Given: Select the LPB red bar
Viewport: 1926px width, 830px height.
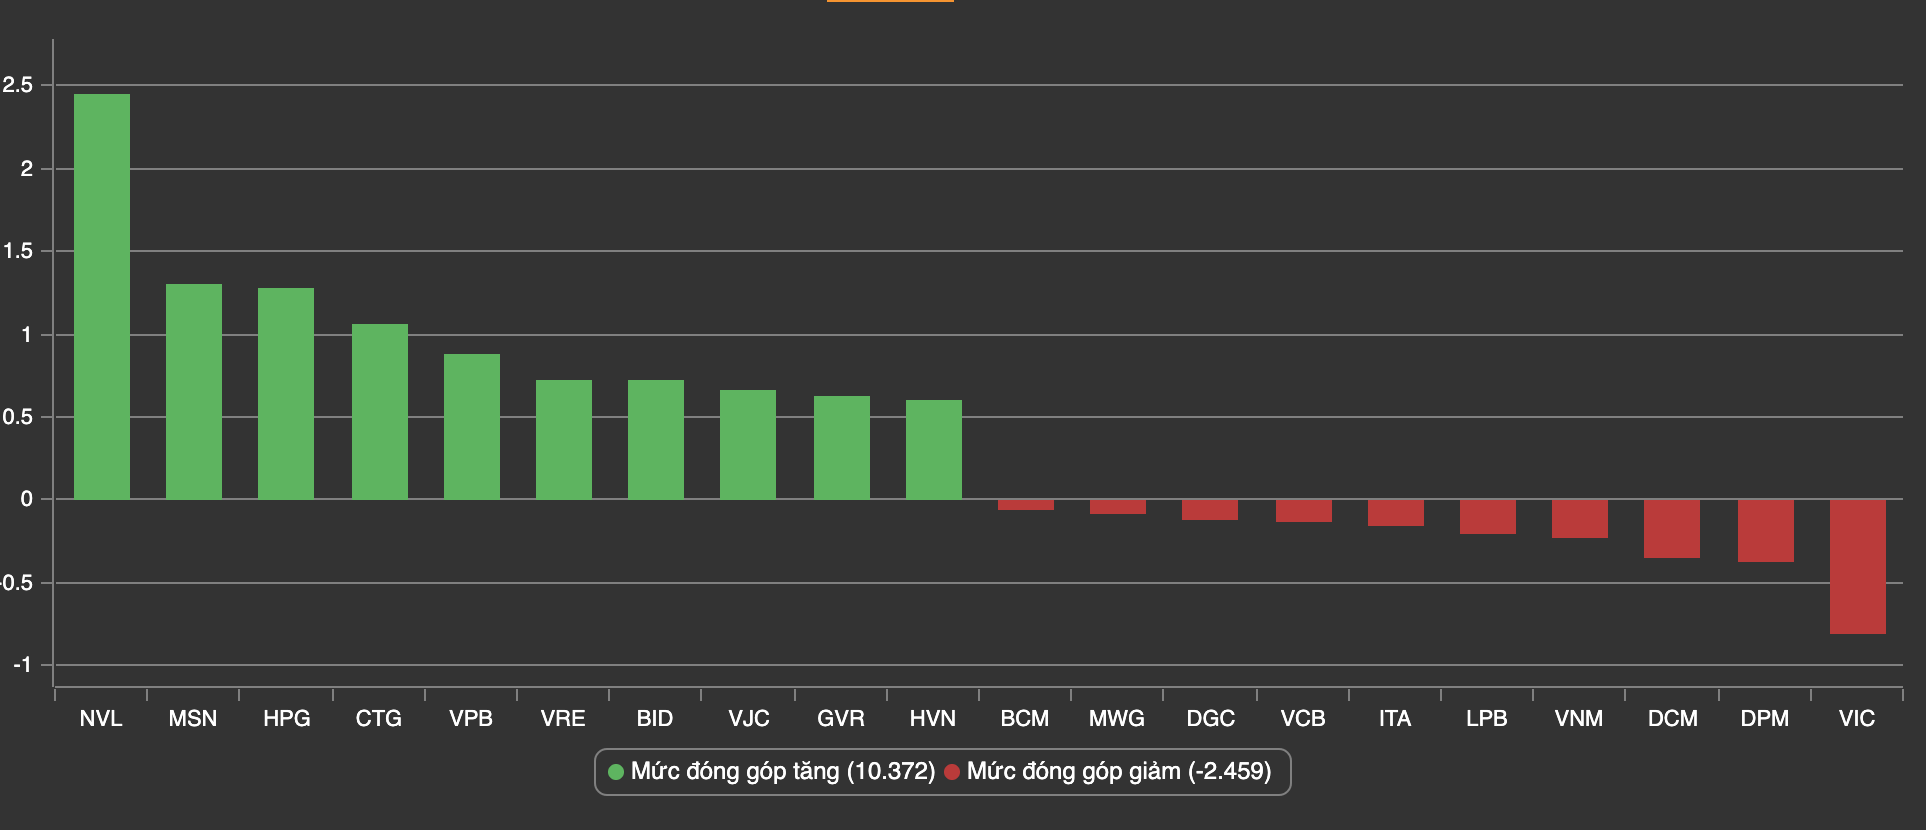Looking at the screenshot, I should pos(1488,517).
